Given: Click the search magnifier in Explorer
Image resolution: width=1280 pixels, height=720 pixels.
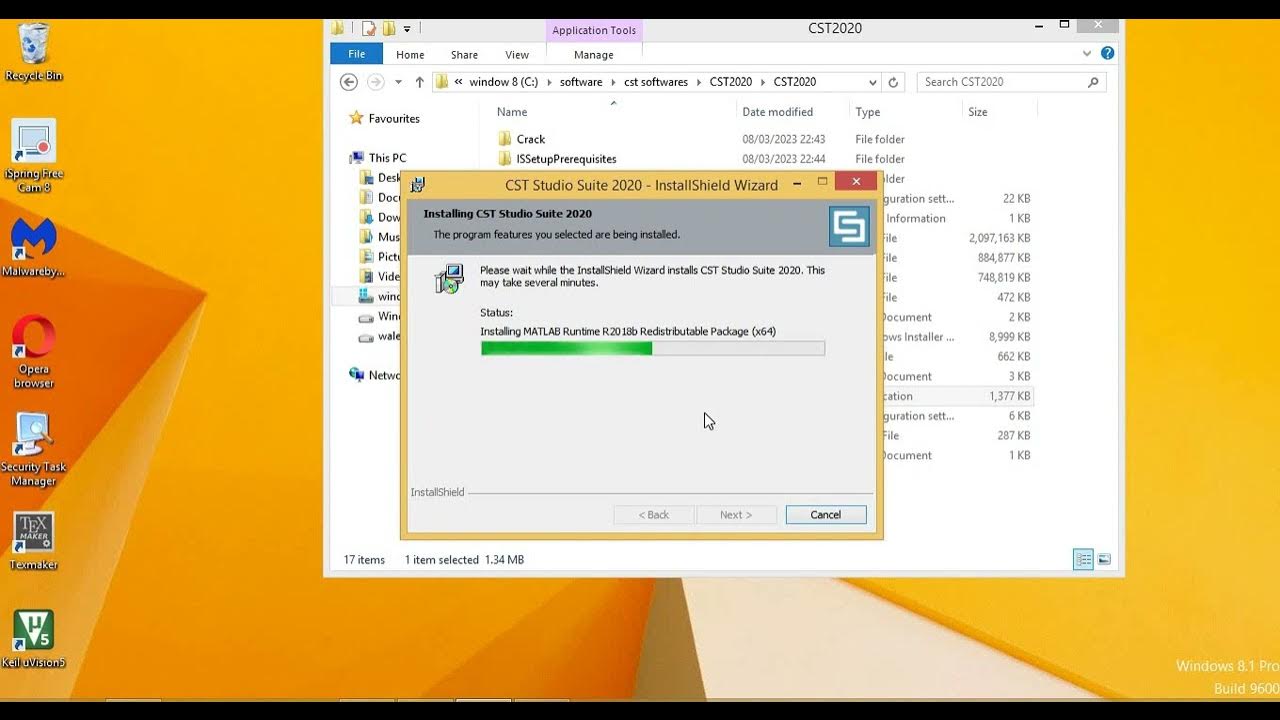Looking at the screenshot, I should click(x=1093, y=82).
